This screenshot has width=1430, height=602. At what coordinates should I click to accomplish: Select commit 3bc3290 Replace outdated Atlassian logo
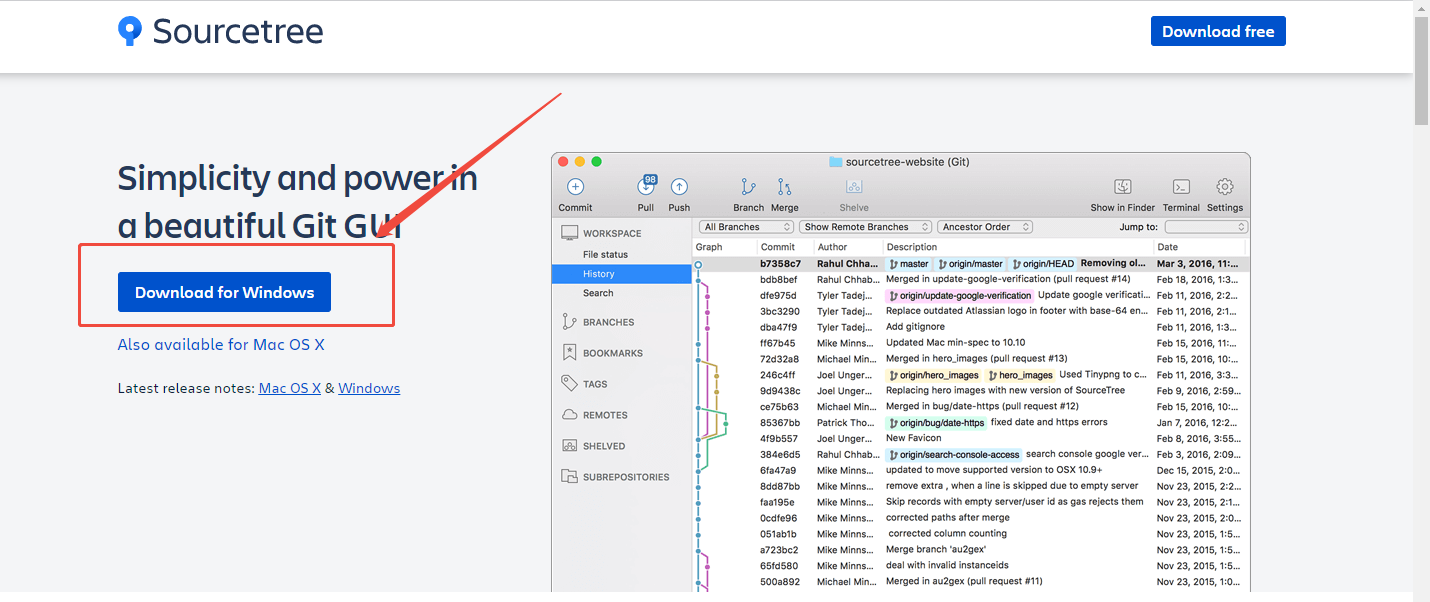tap(971, 311)
